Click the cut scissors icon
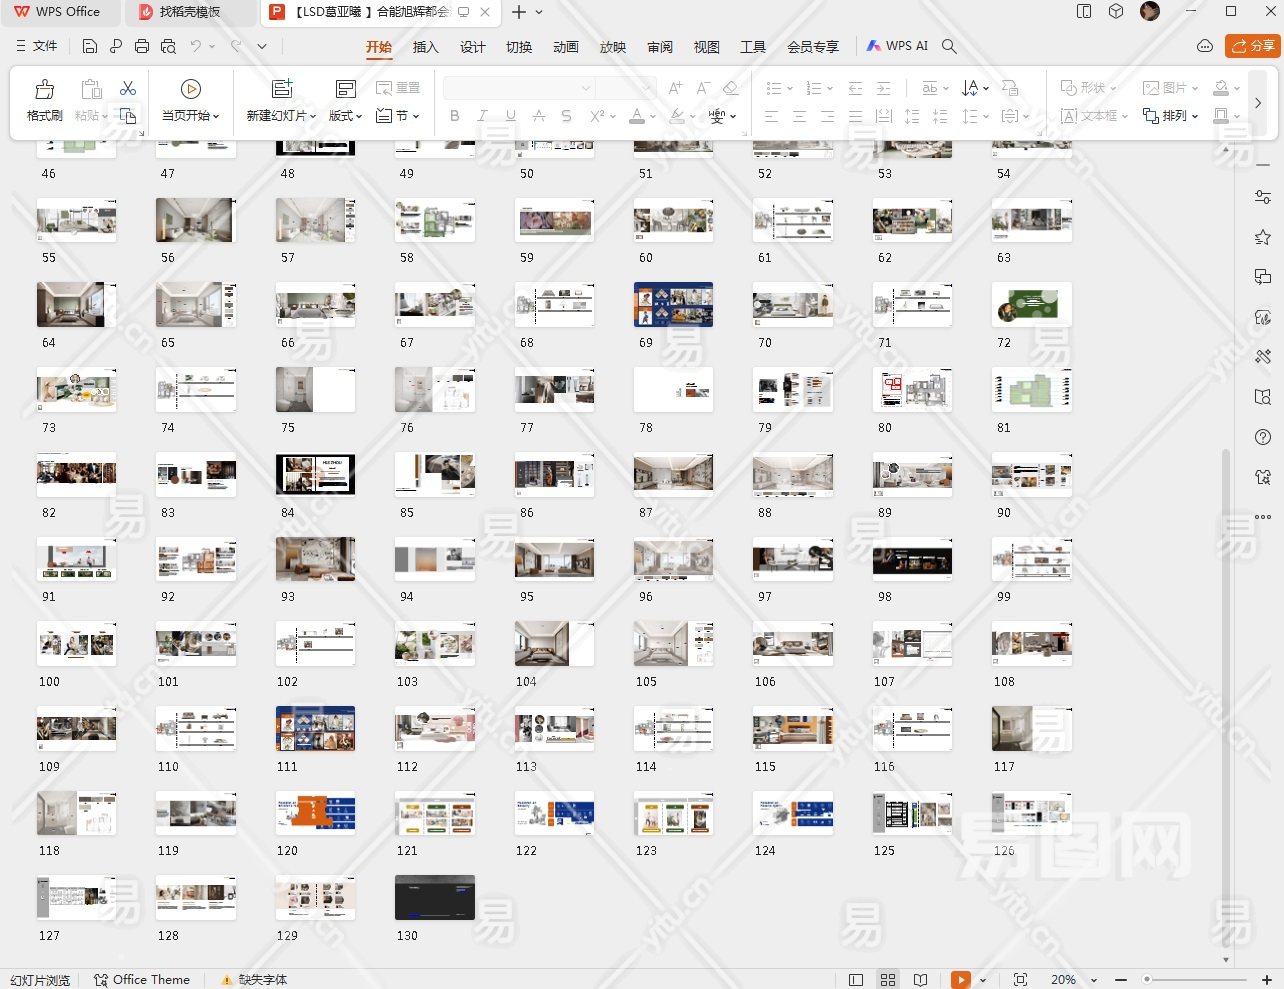The image size is (1284, 989). click(x=128, y=88)
